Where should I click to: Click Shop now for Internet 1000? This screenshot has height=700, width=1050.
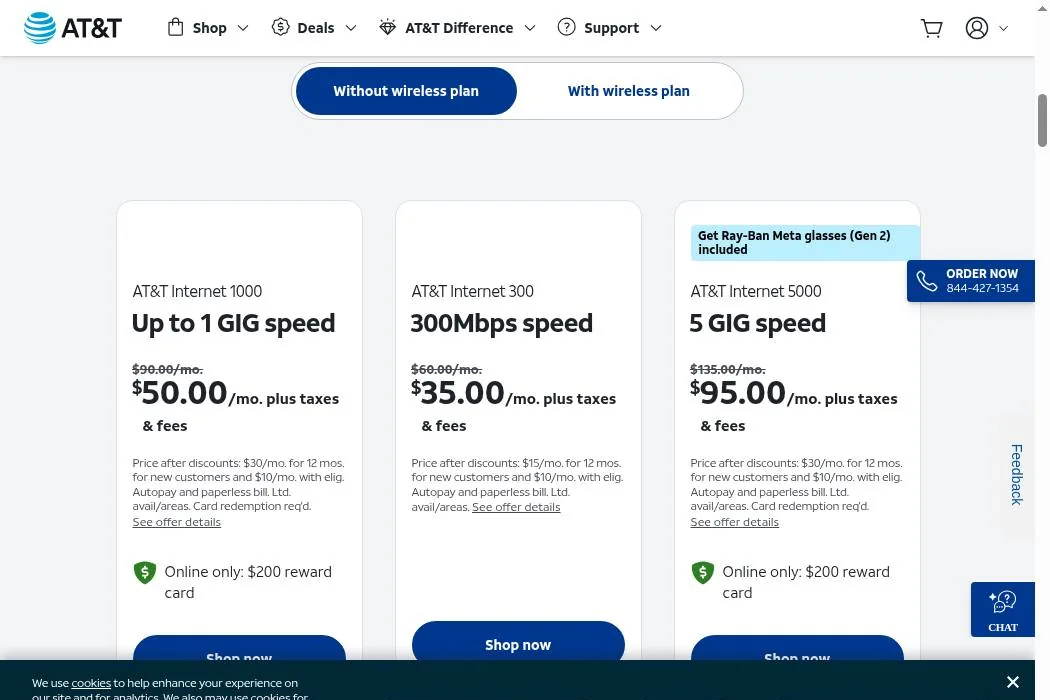pyautogui.click(x=239, y=648)
